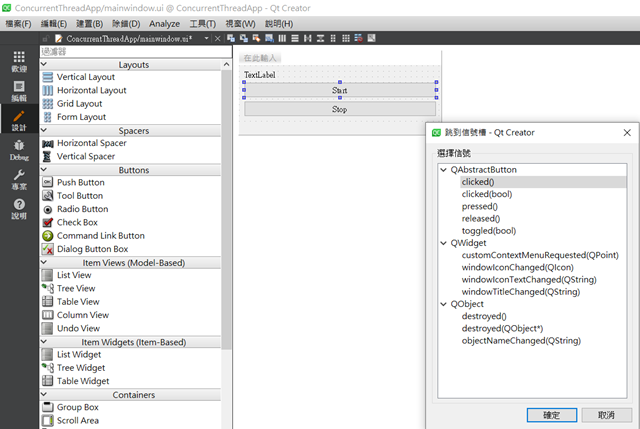Confirm with the 確定 button

click(x=552, y=415)
